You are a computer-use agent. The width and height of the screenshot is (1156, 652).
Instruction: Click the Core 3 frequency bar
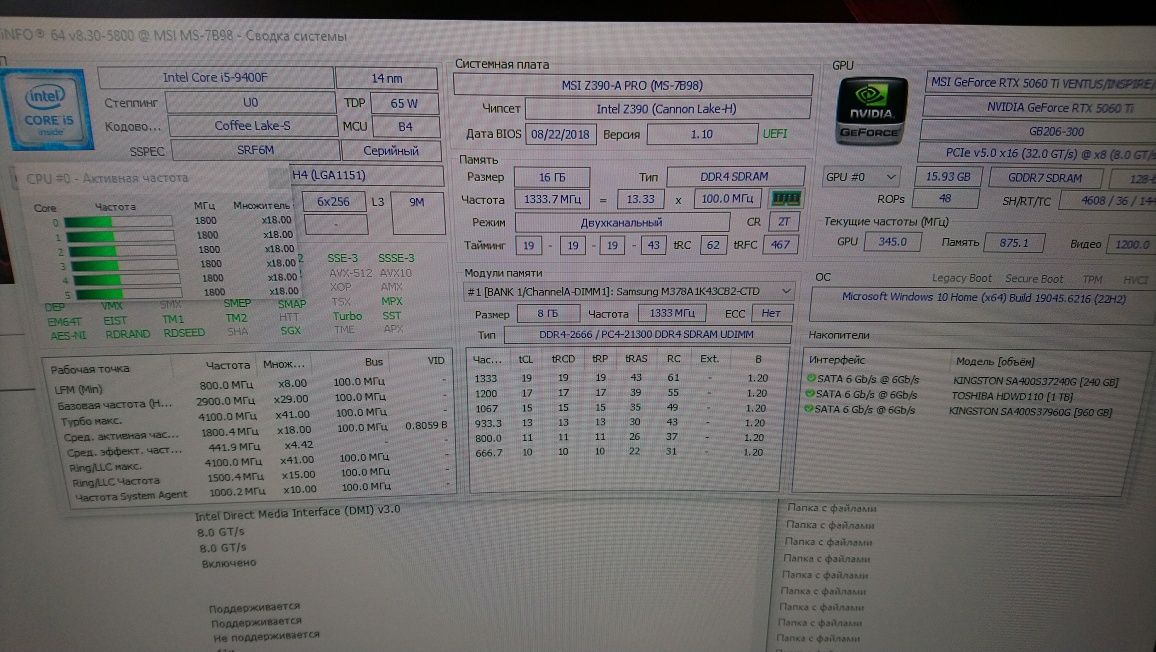124,265
